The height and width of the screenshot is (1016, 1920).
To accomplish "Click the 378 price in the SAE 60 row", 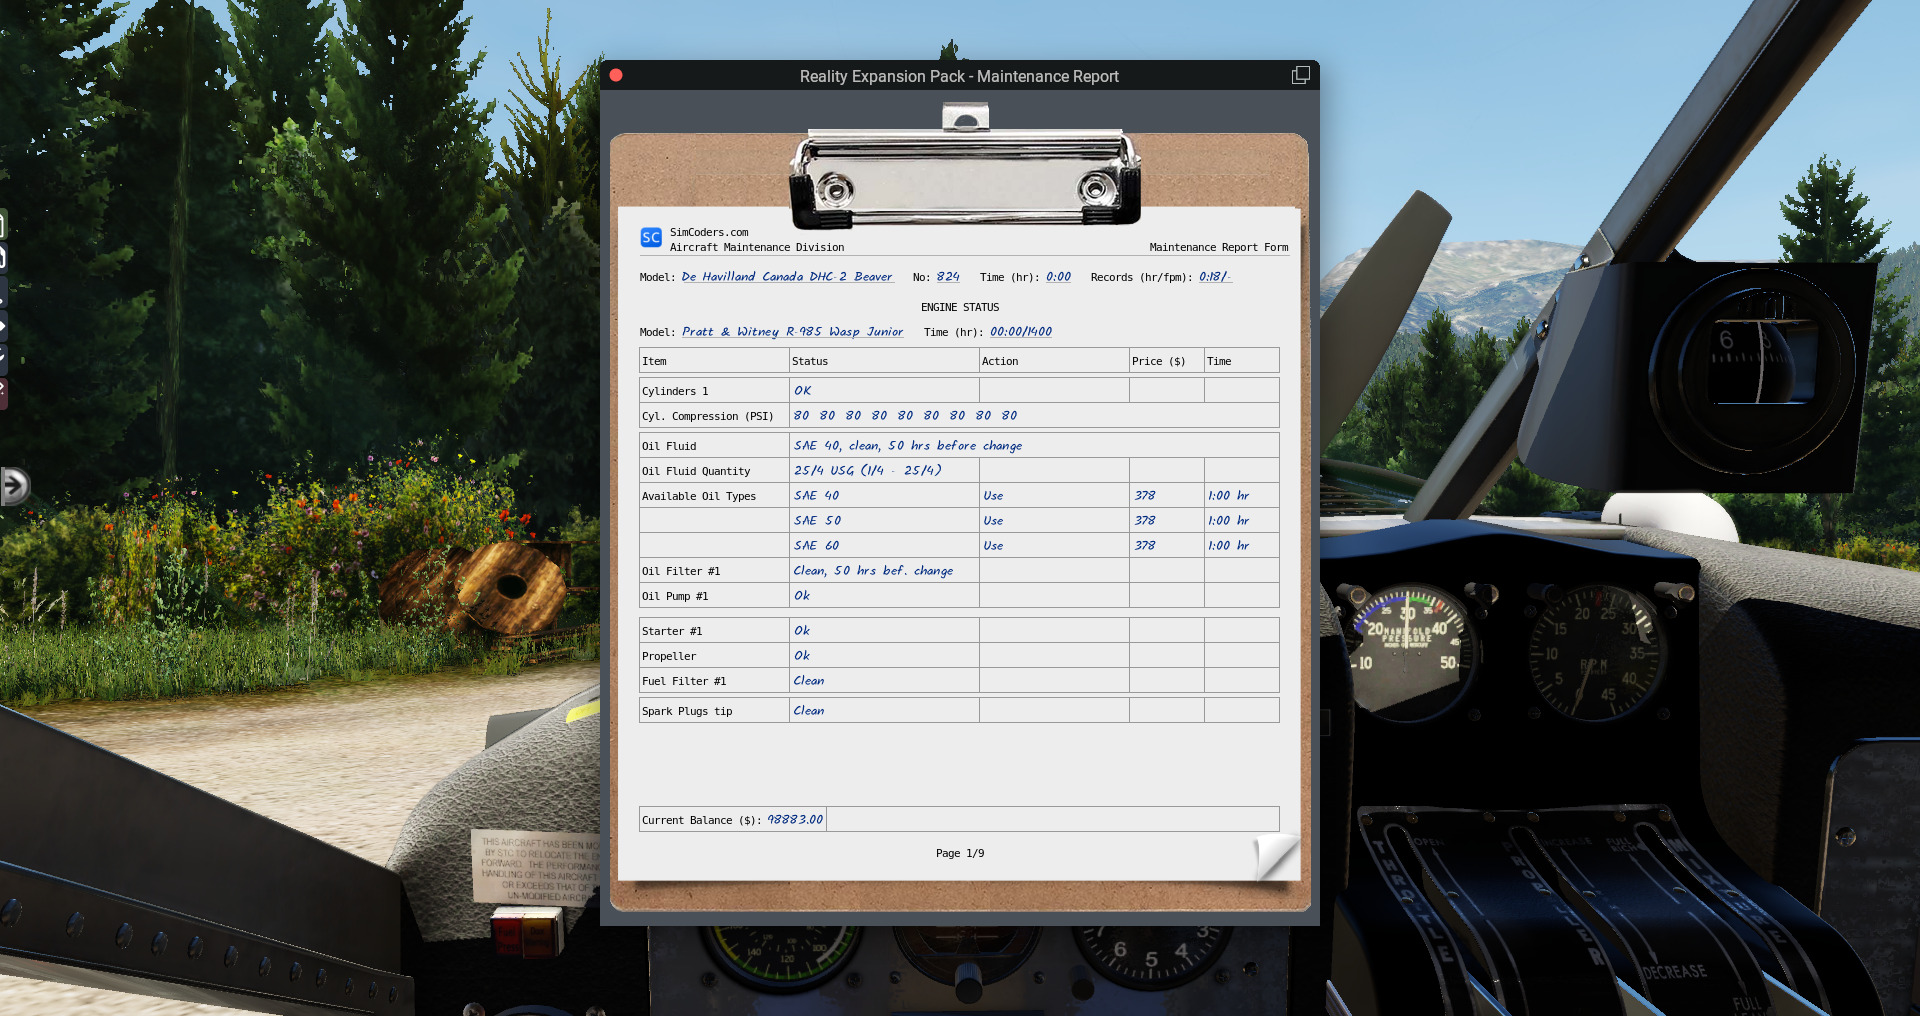I will tap(1145, 546).
